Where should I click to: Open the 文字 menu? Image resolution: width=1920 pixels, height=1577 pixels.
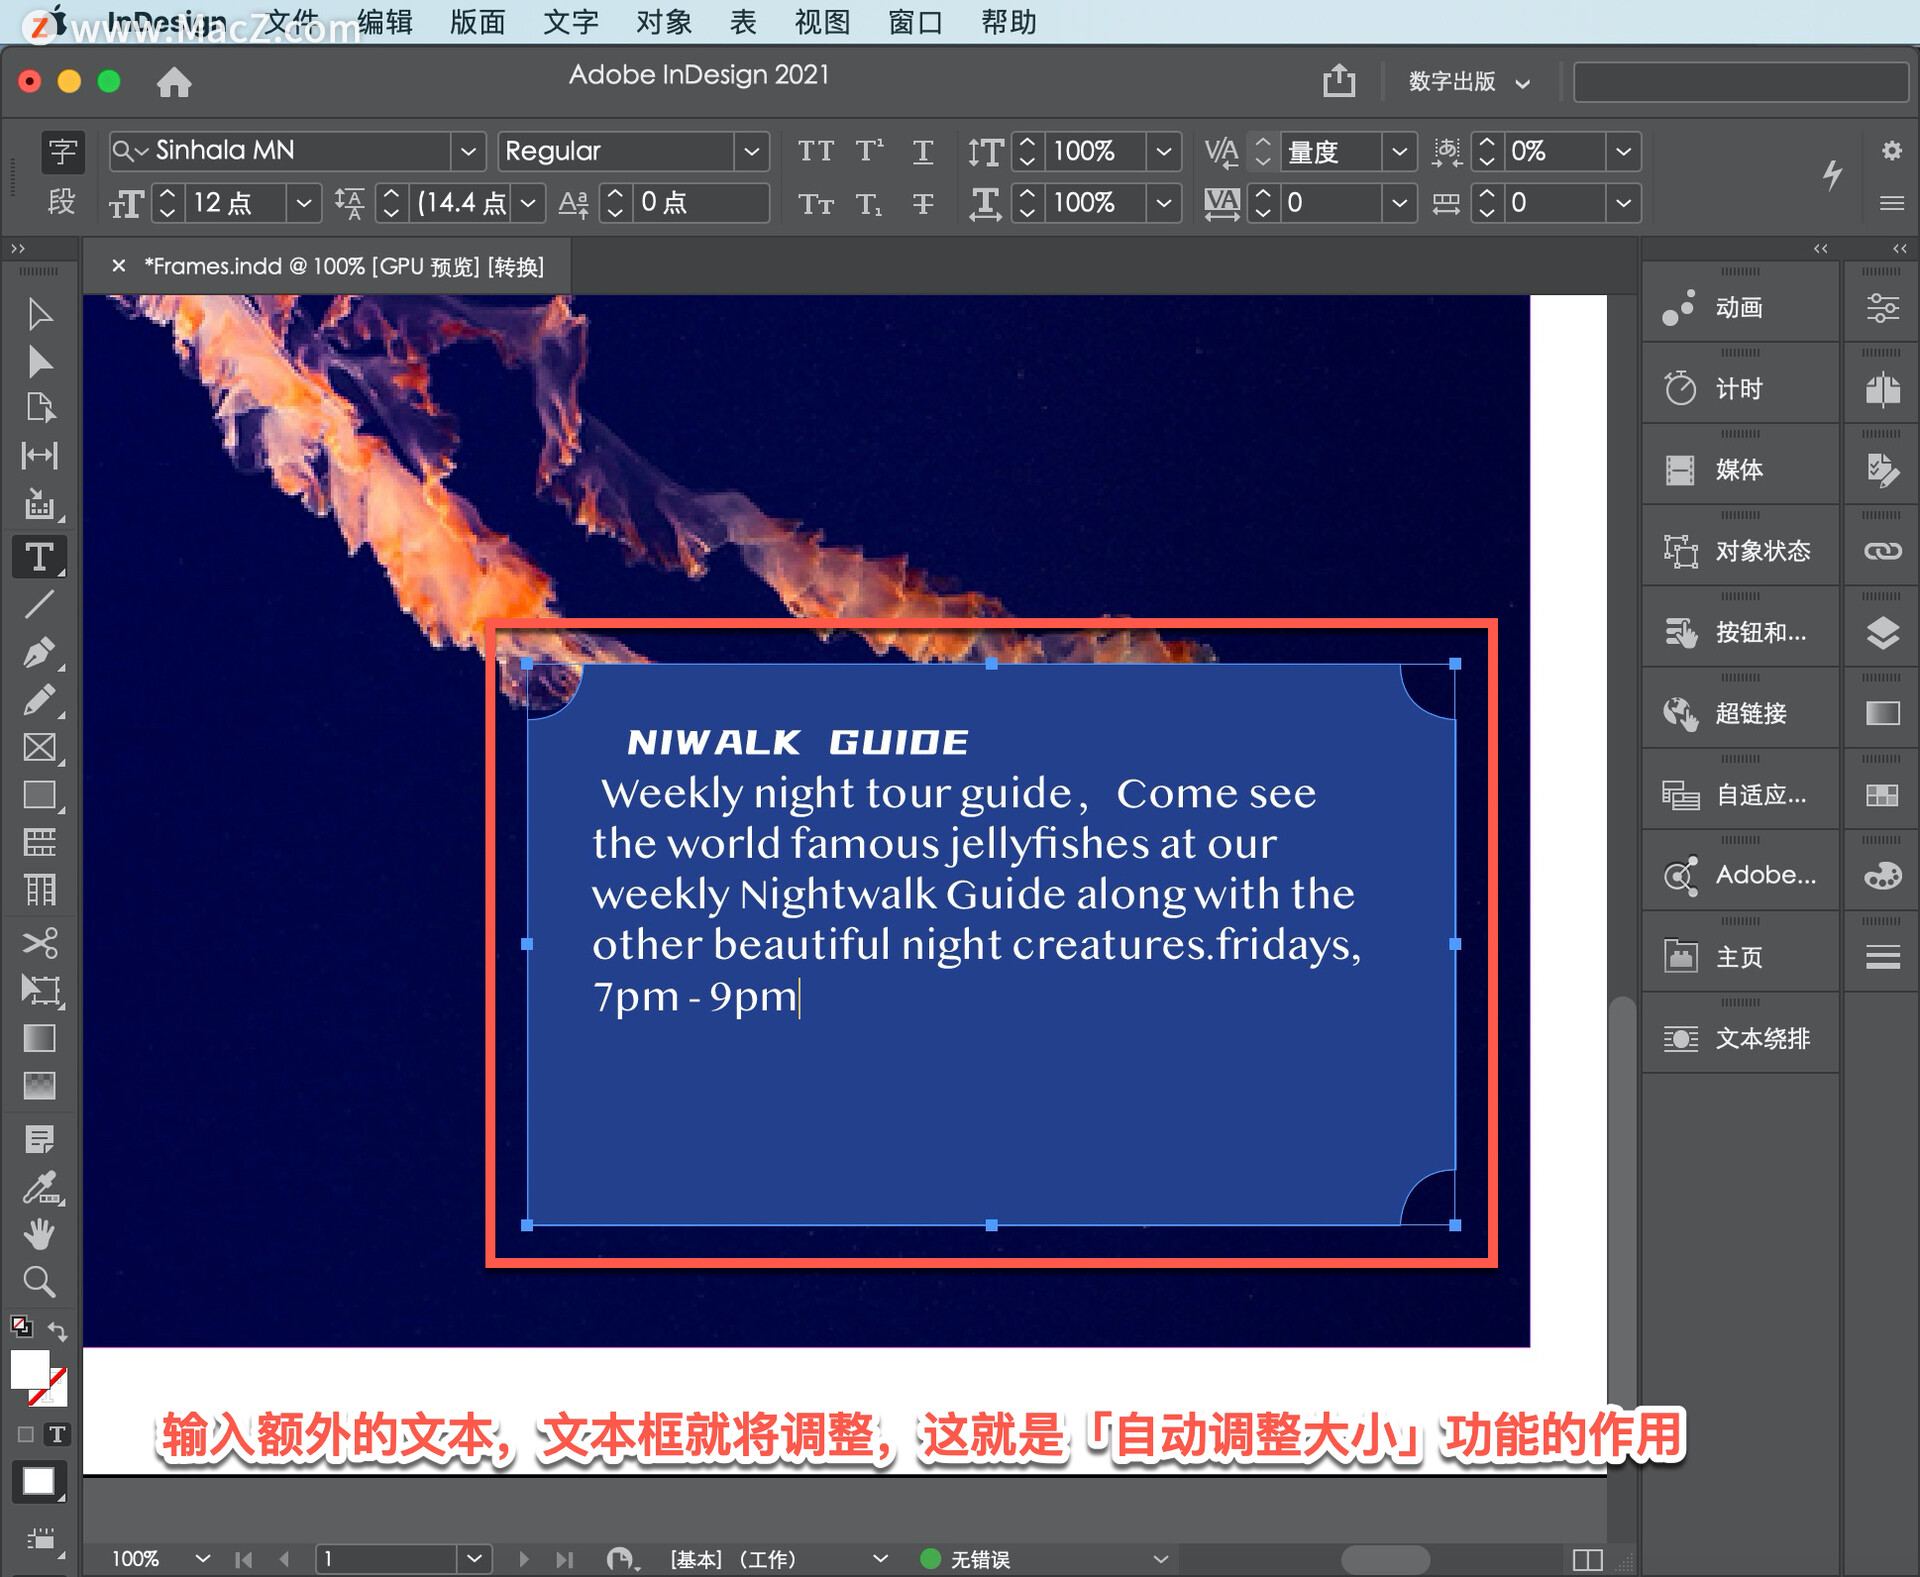coord(571,21)
